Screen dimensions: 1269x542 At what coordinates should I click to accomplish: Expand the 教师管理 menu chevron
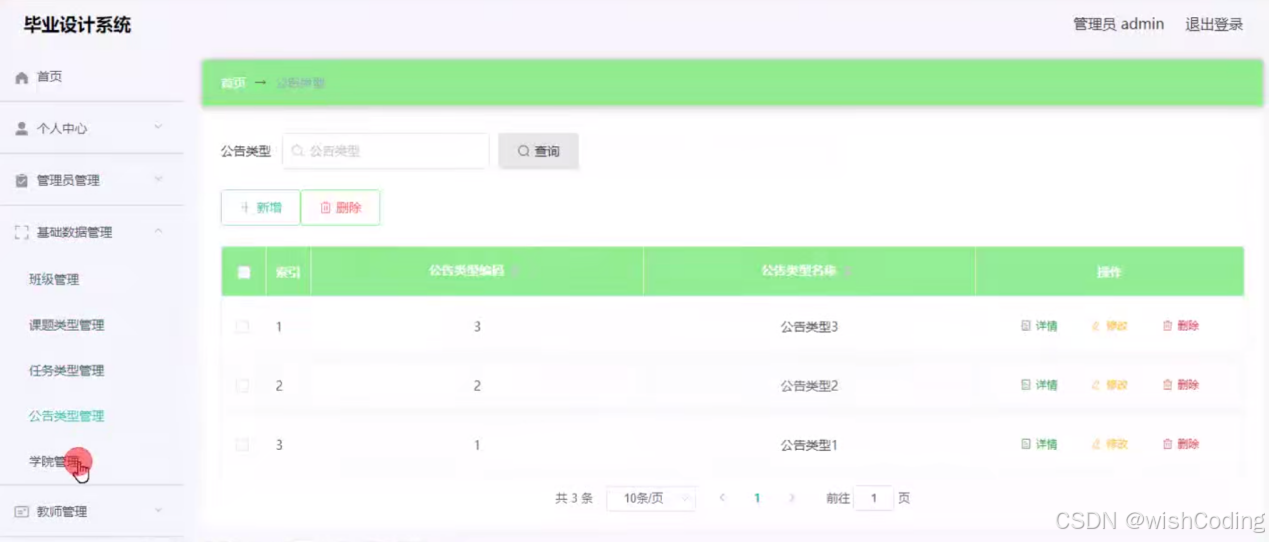coord(158,511)
